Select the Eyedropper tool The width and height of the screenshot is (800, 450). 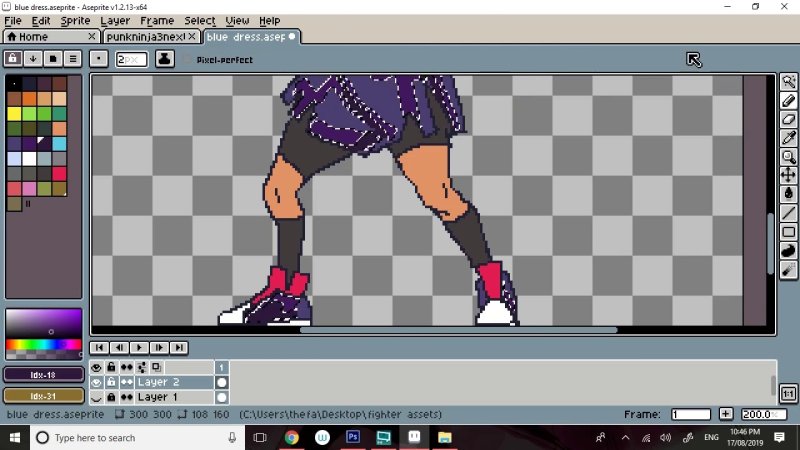coord(788,138)
